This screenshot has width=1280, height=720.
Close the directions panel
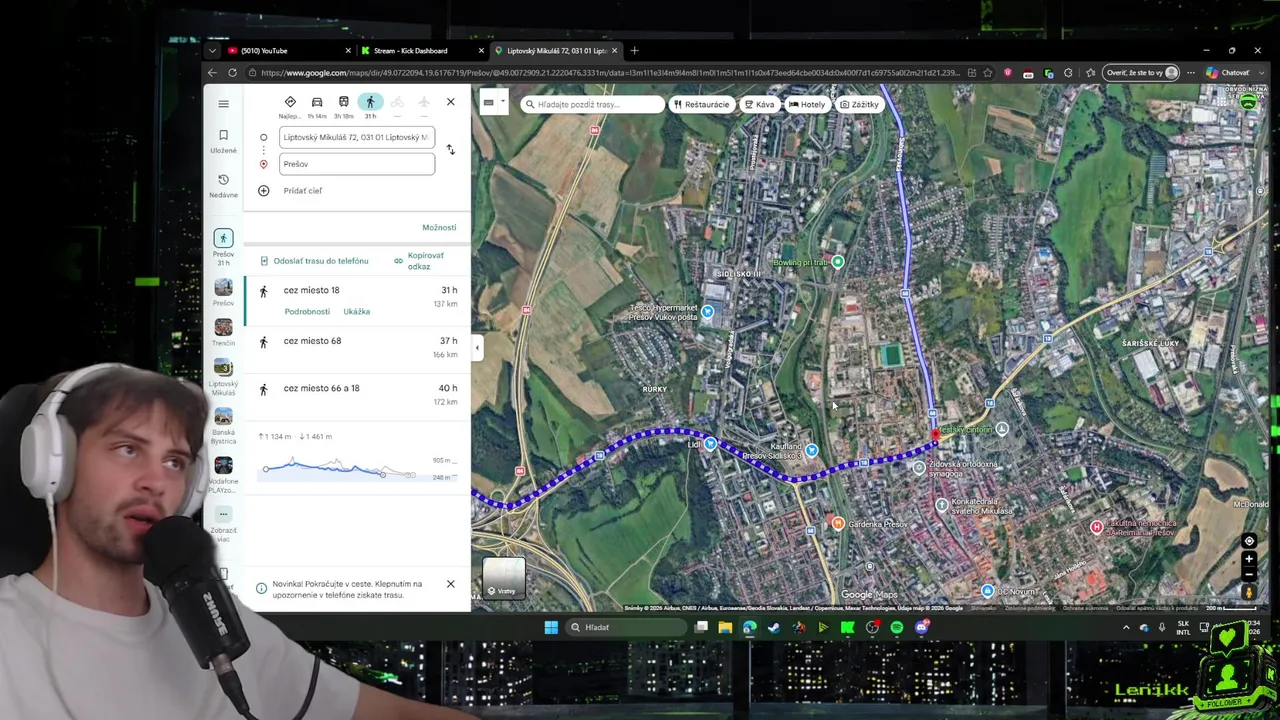tap(450, 102)
